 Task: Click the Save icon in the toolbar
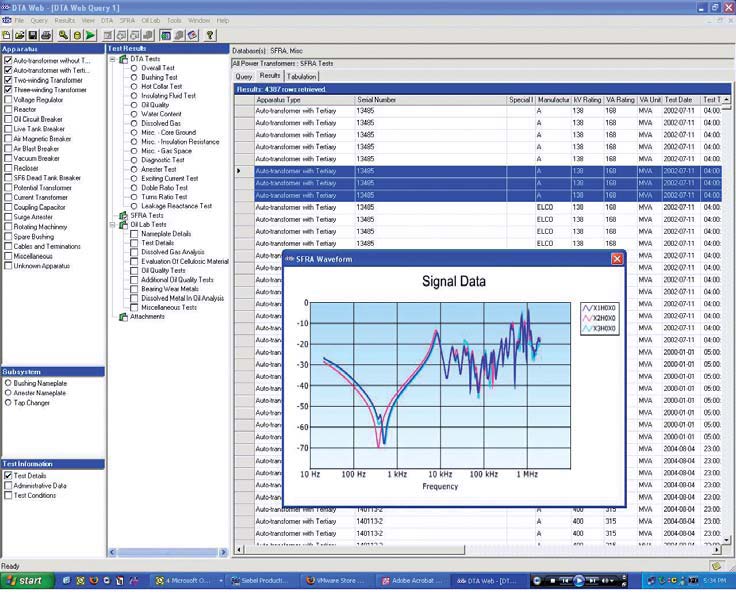pyautogui.click(x=32, y=35)
